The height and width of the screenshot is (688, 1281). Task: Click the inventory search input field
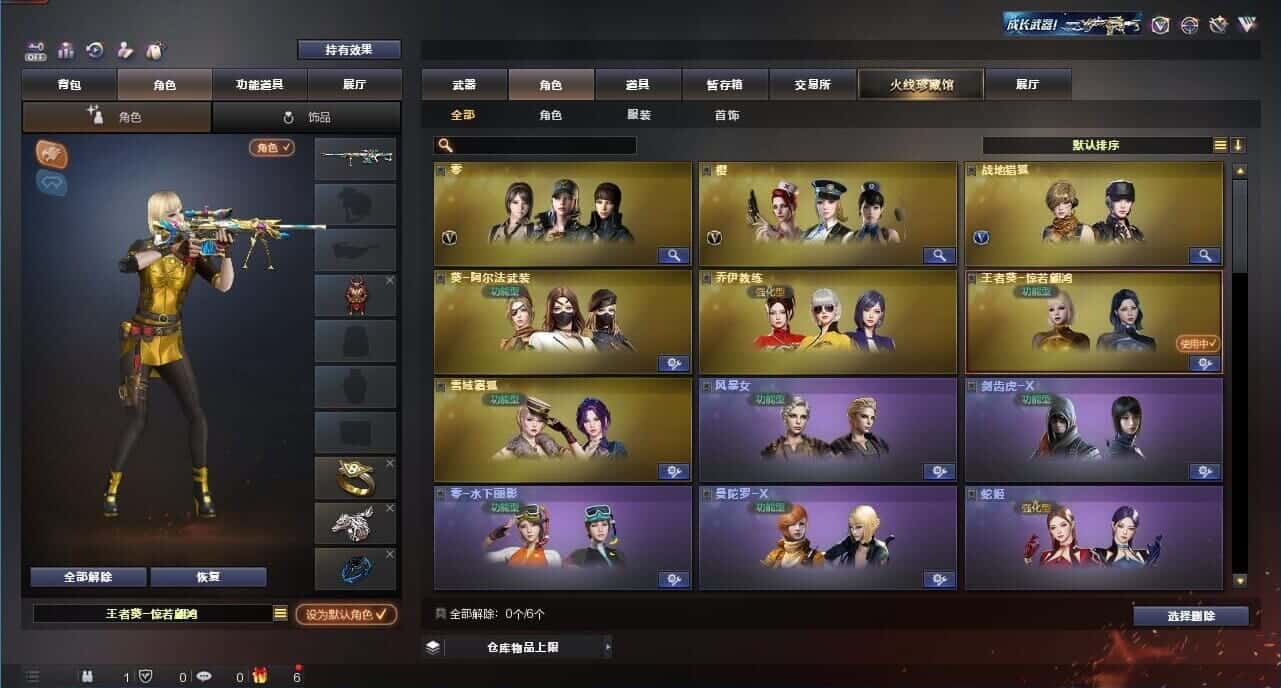(x=535, y=146)
